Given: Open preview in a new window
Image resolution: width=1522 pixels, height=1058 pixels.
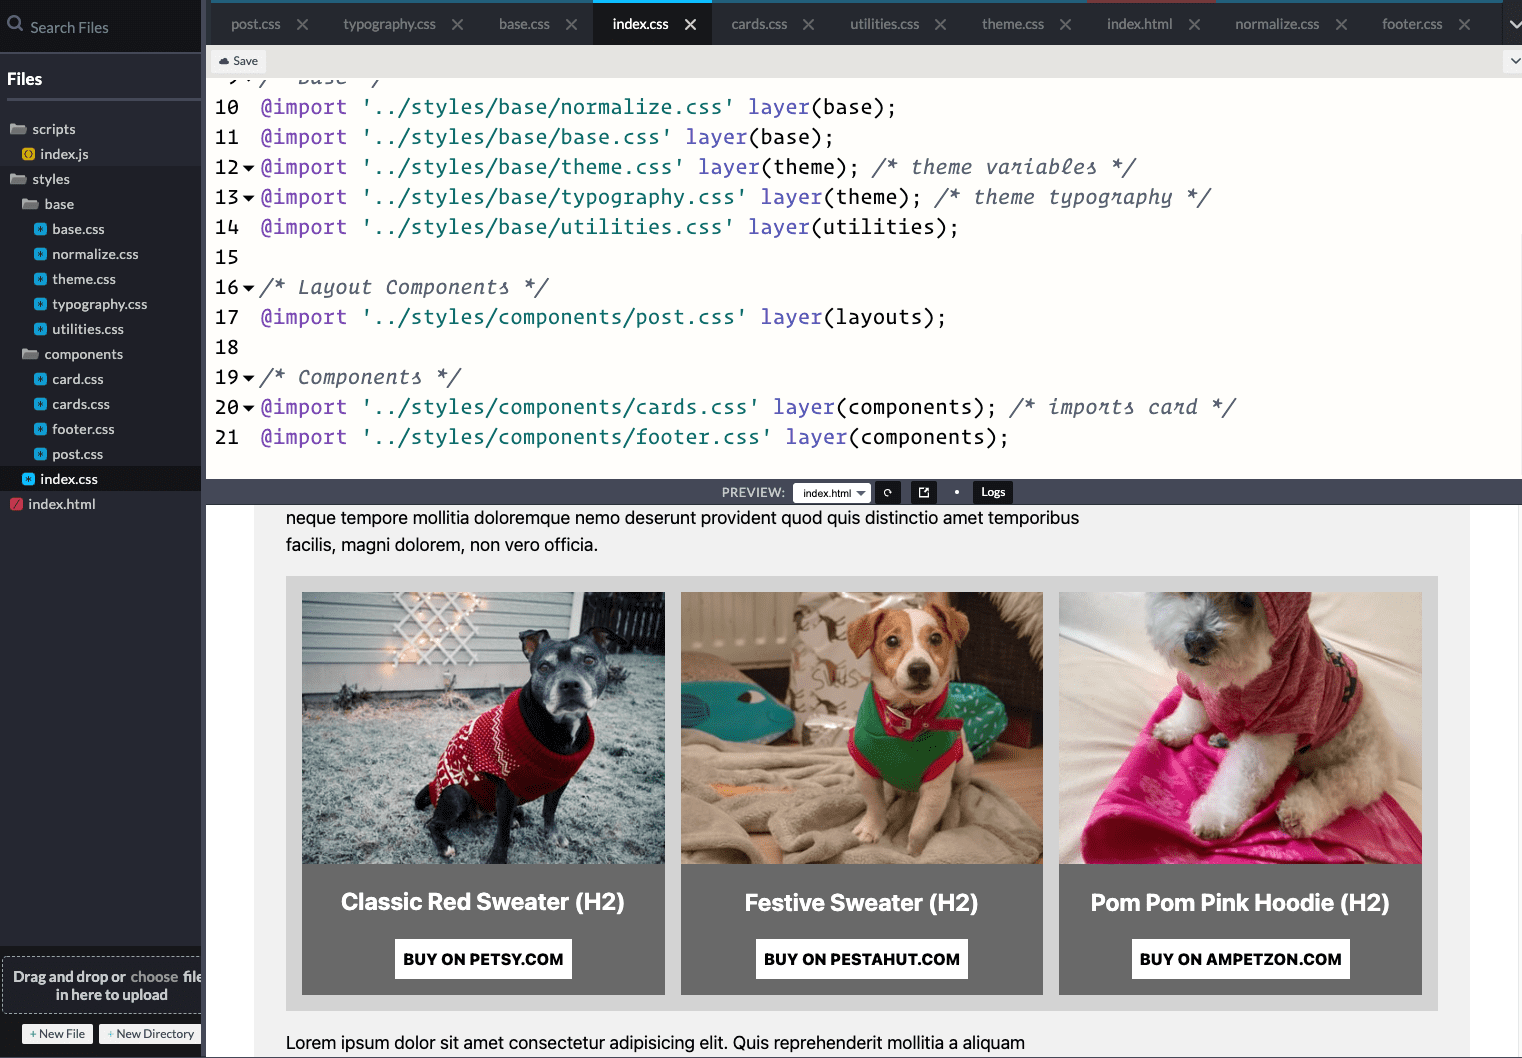Looking at the screenshot, I should pos(923,492).
